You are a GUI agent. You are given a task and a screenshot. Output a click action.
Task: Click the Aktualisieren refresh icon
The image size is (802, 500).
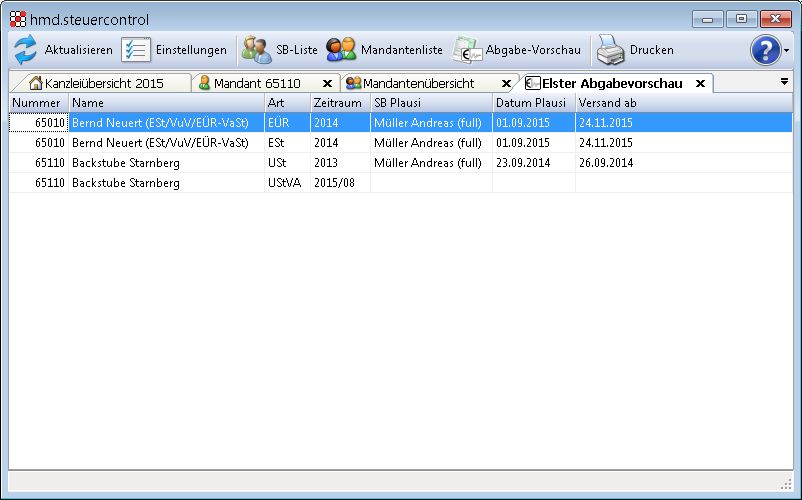[25, 50]
